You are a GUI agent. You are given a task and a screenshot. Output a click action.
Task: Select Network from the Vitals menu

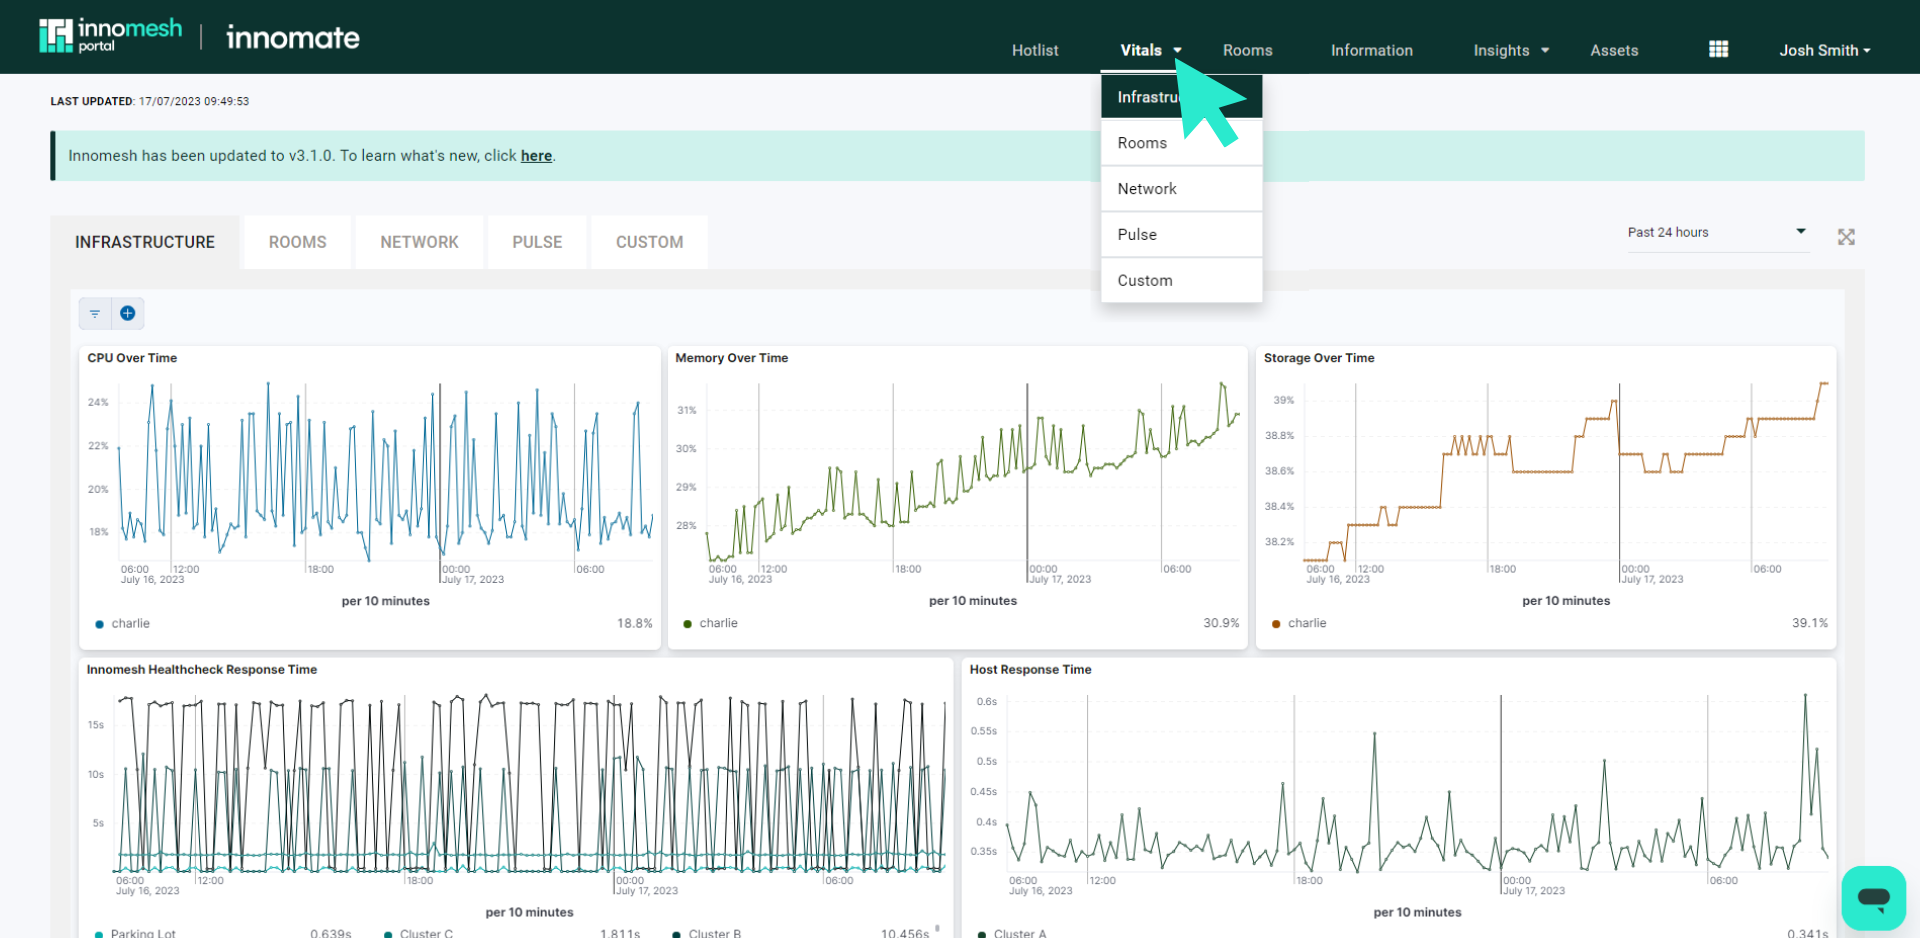point(1147,188)
